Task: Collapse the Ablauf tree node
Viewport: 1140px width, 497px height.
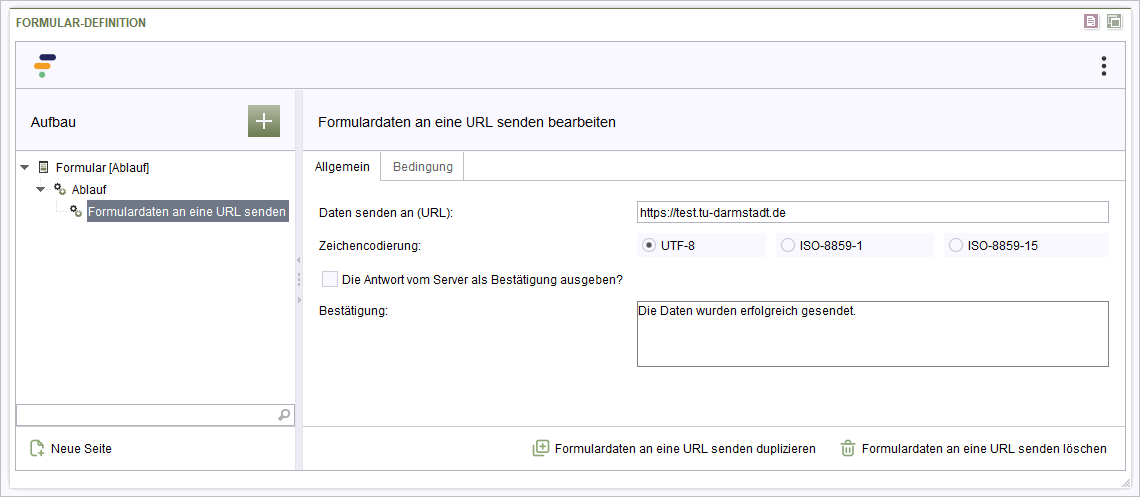Action: pyautogui.click(x=41, y=190)
